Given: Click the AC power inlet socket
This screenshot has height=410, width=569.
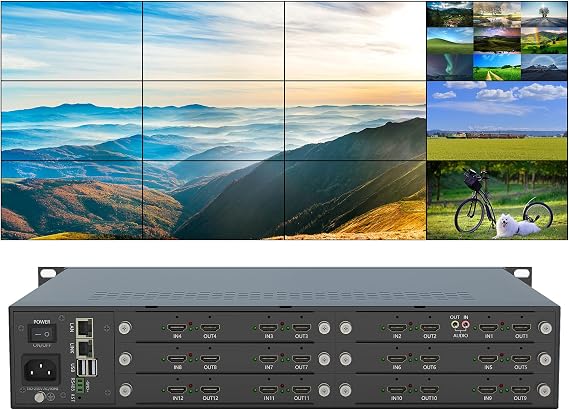Looking at the screenshot, I should [41, 370].
